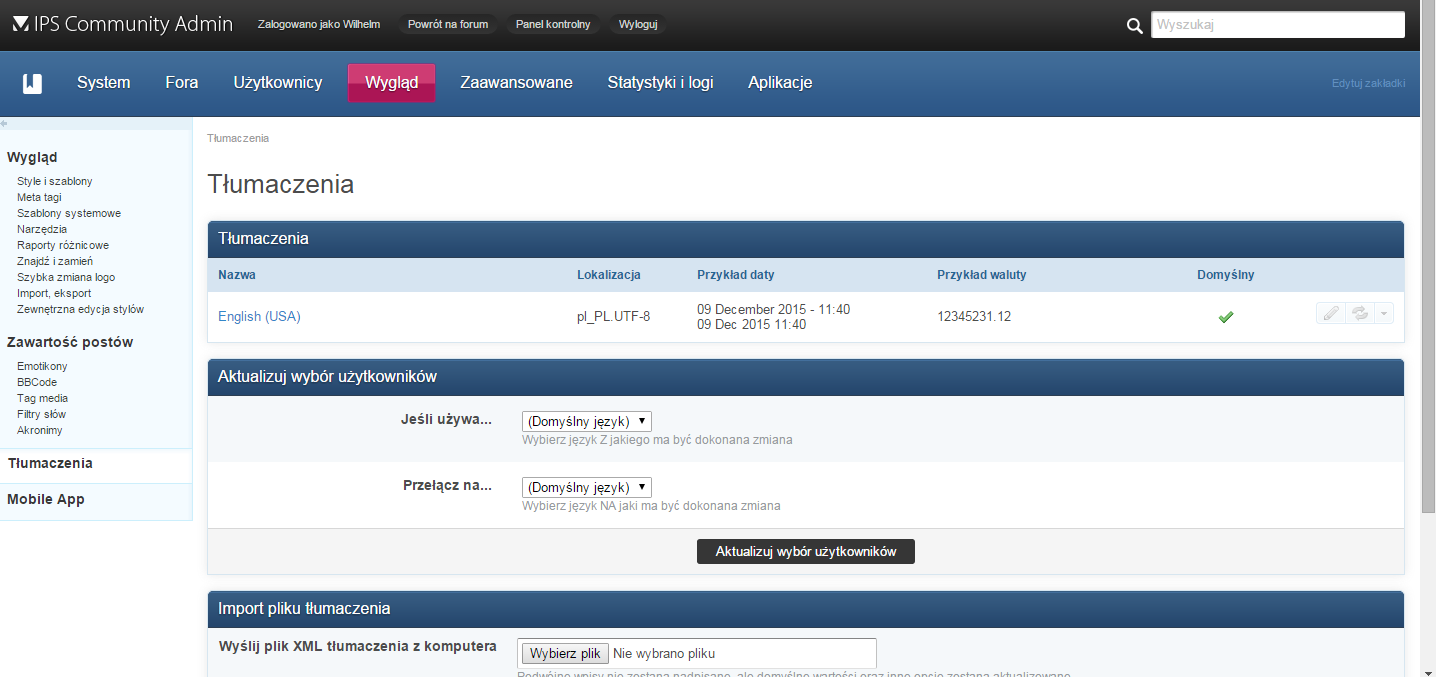Click the Wybierz plik file button
The width and height of the screenshot is (1436, 677).
(x=564, y=653)
